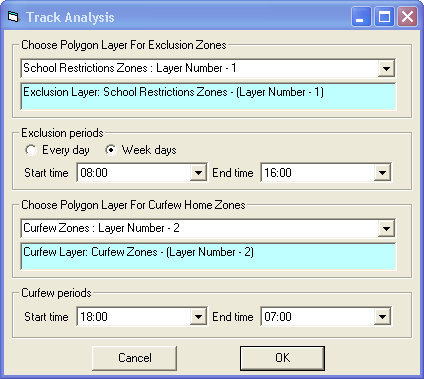The width and height of the screenshot is (424, 379).
Task: Open the curfew zone layer dropdown arrow
Action: (x=386, y=229)
